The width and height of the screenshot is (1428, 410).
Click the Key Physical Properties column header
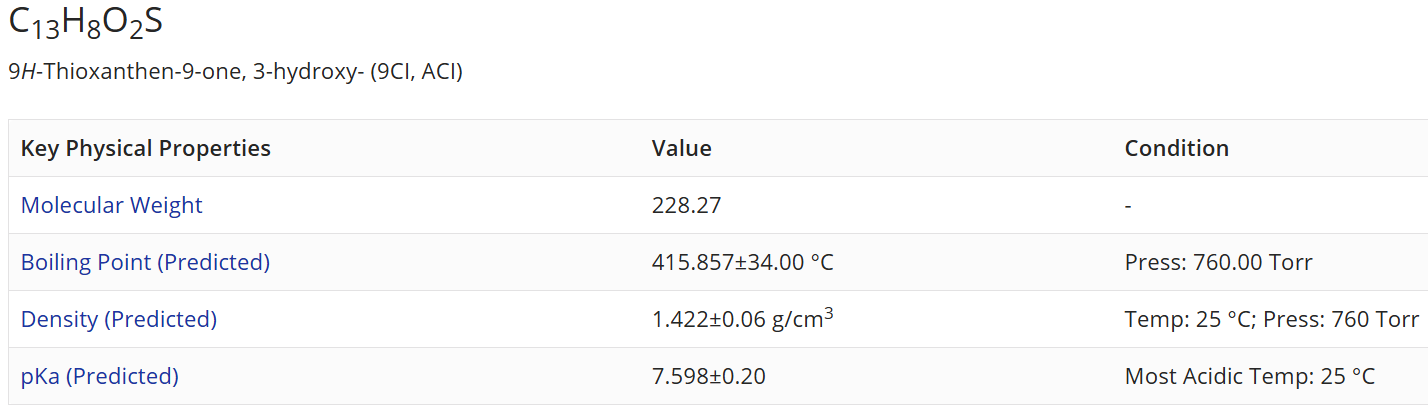click(x=146, y=148)
